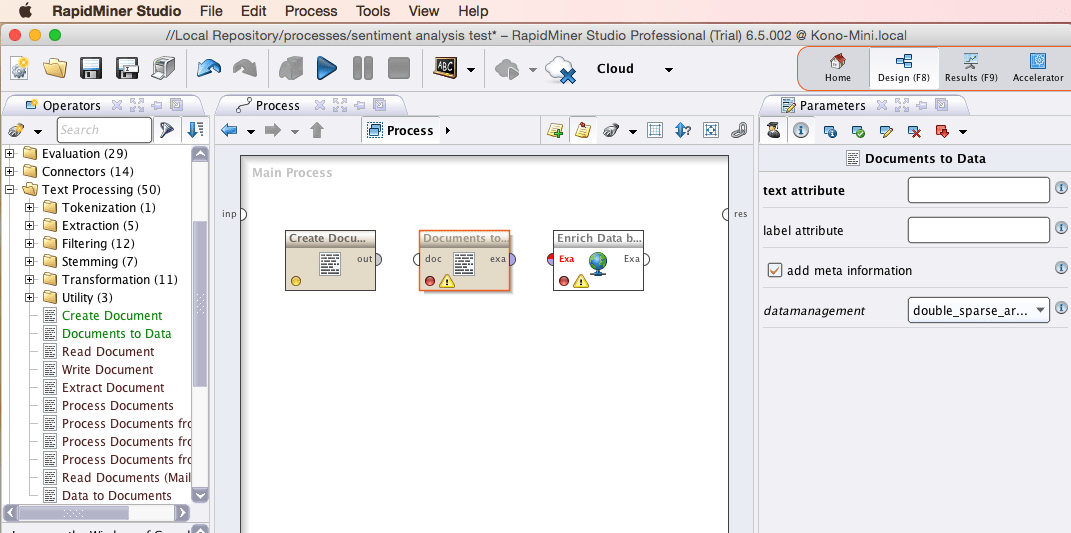Click the ABC blackboard validation icon
The image size is (1071, 533).
point(445,67)
